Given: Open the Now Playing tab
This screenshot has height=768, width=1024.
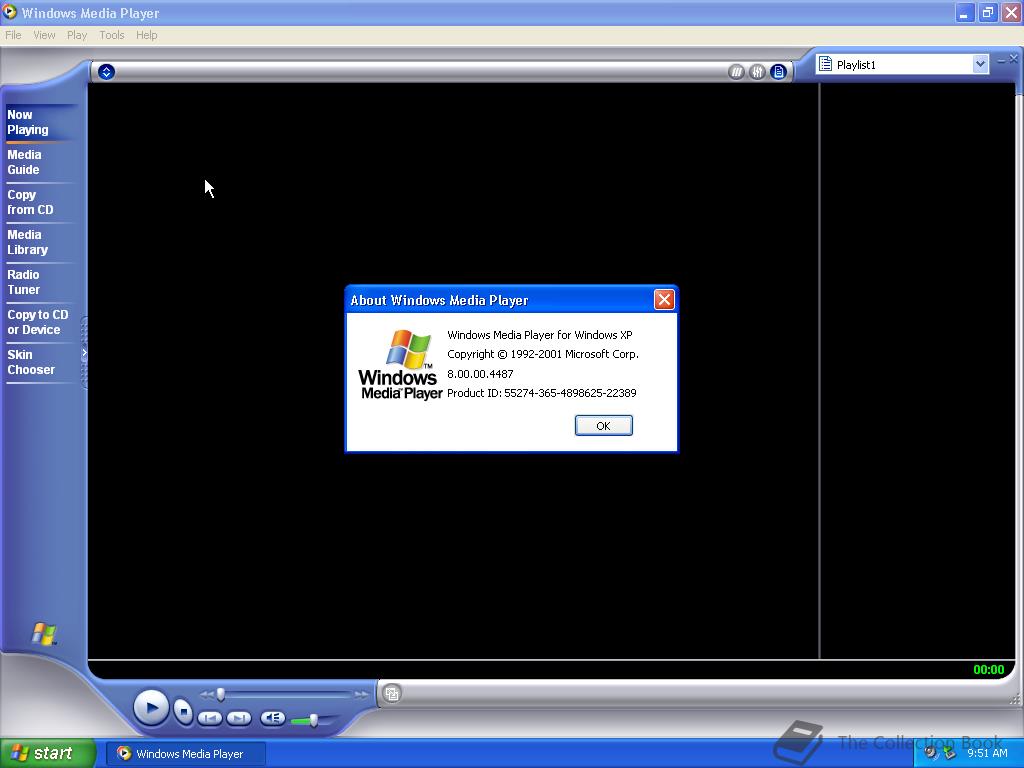Looking at the screenshot, I should tap(28, 122).
